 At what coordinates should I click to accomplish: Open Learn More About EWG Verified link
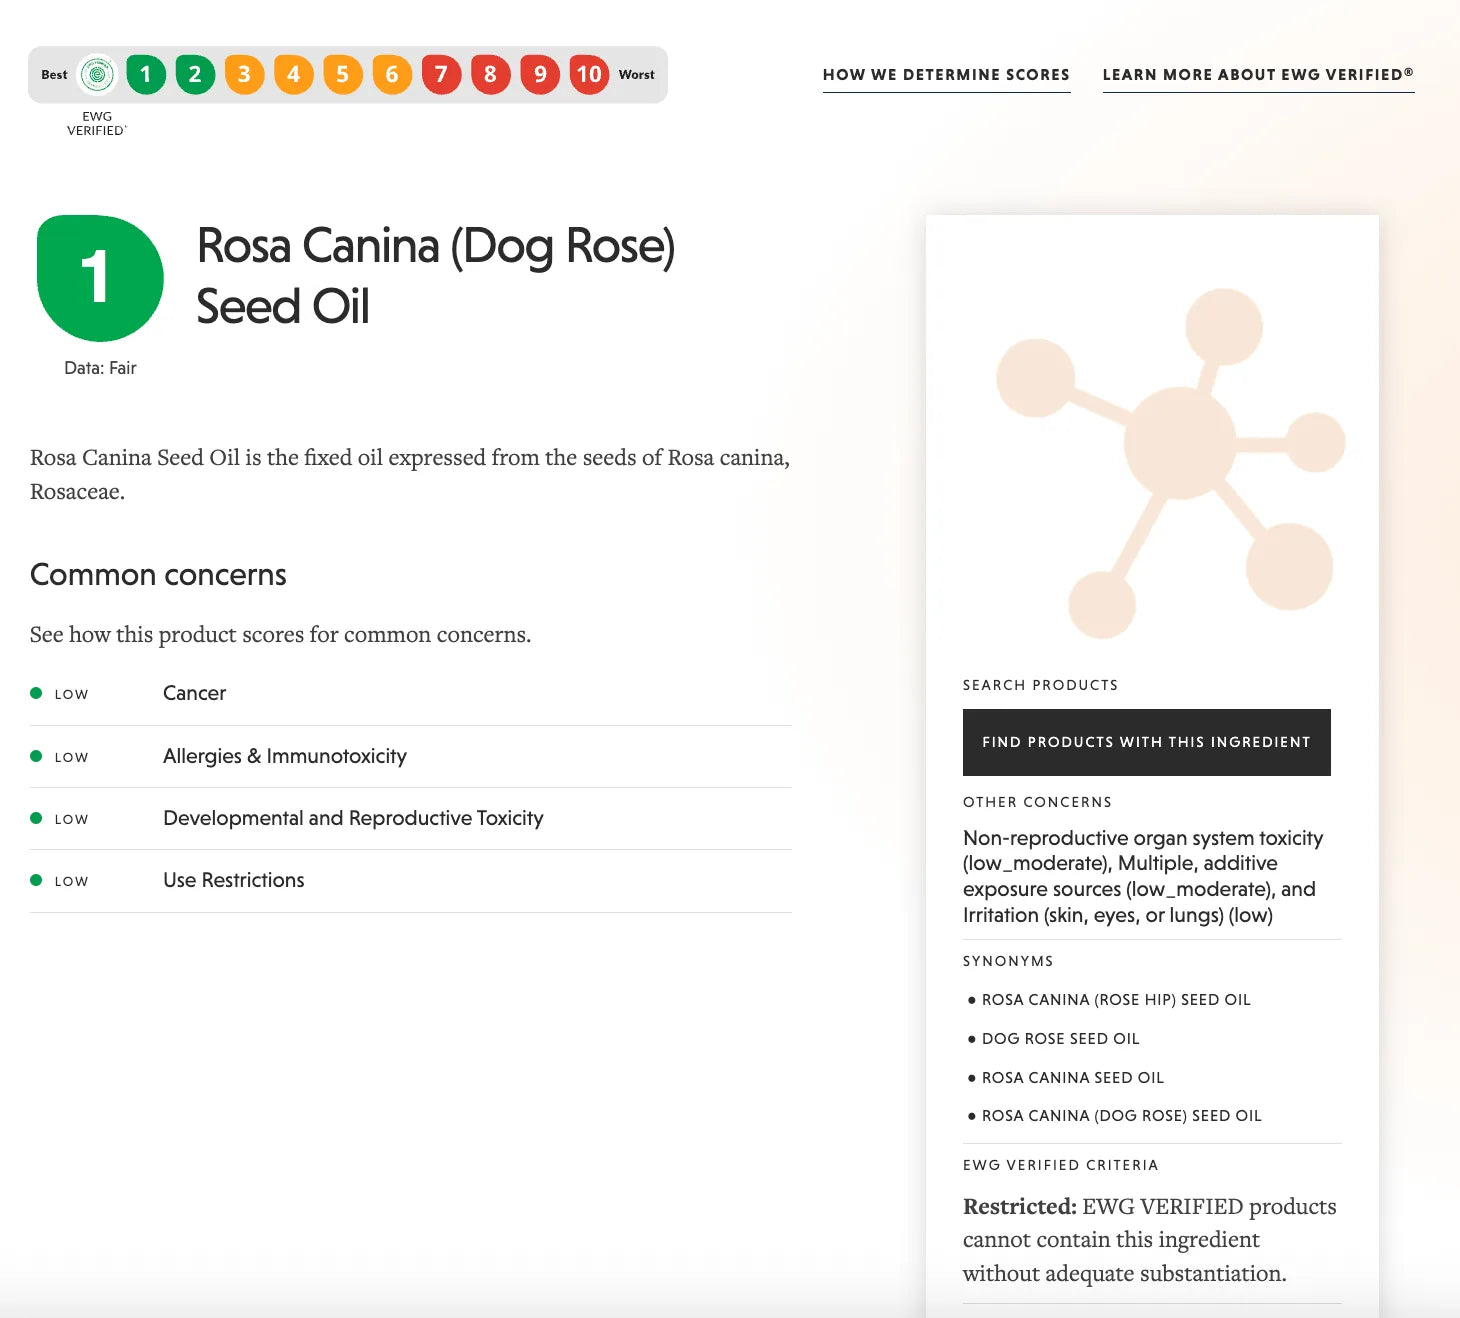1258,75
